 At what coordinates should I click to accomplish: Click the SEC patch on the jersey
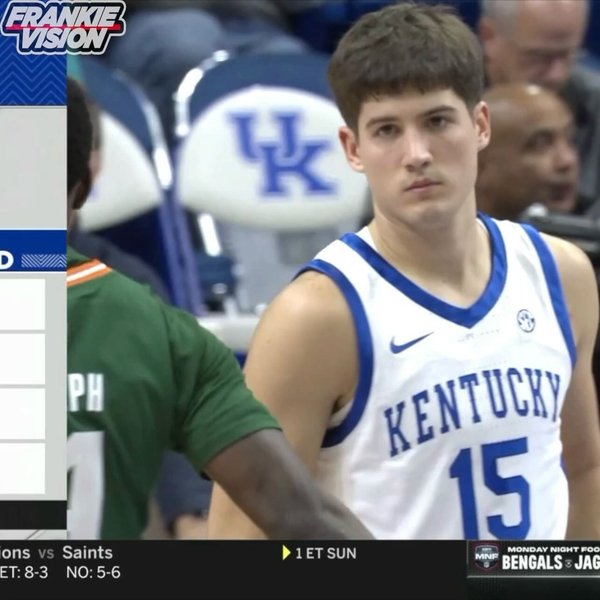(526, 320)
